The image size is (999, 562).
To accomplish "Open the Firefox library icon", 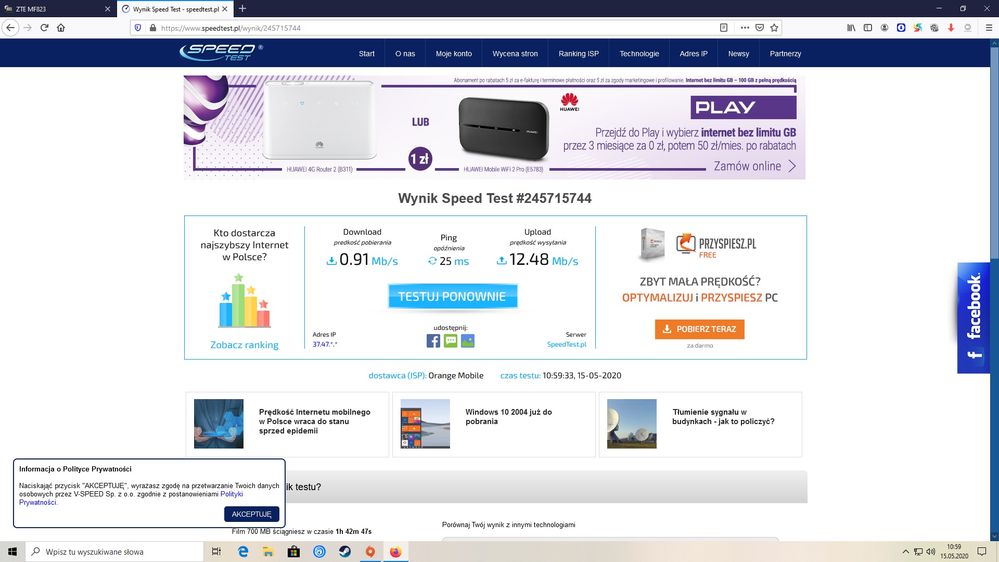I will click(851, 28).
